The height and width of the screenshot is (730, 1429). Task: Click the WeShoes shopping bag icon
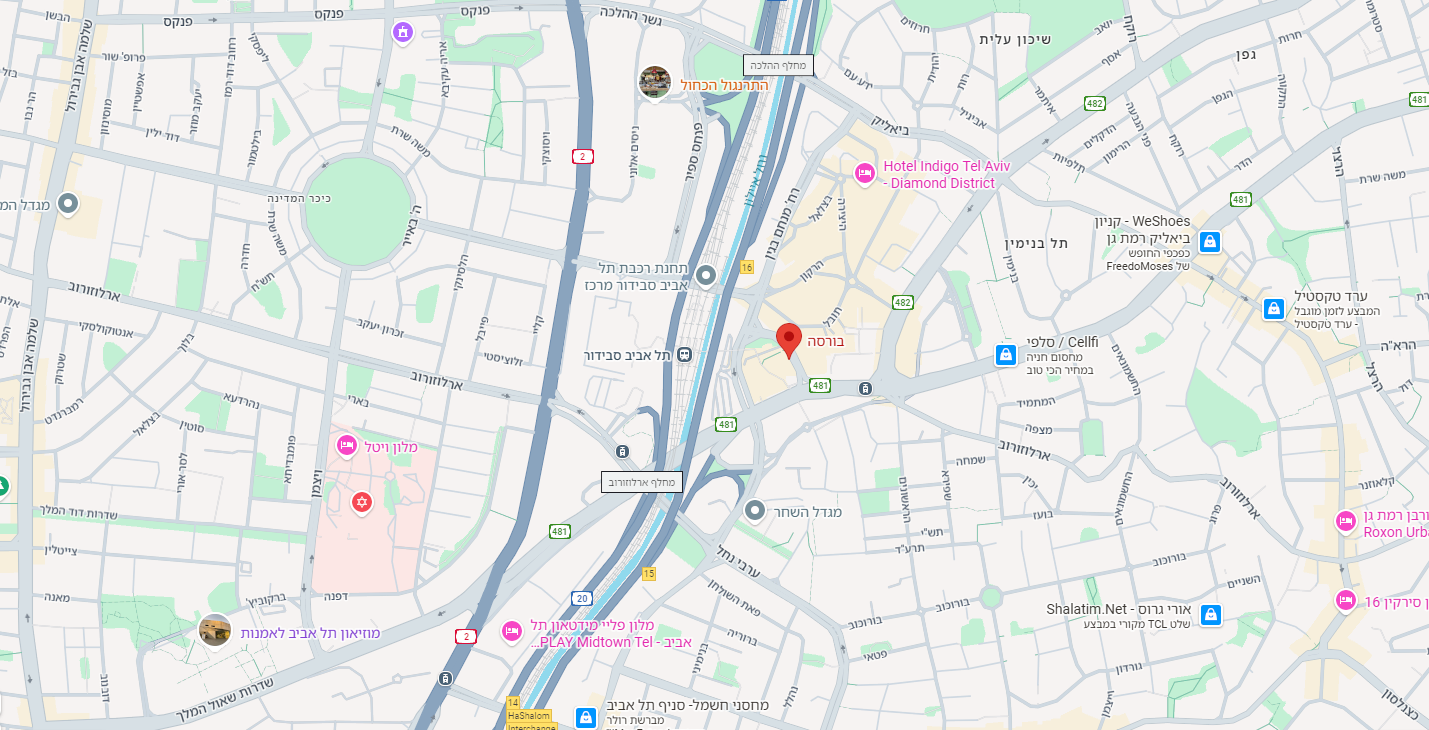(1209, 241)
